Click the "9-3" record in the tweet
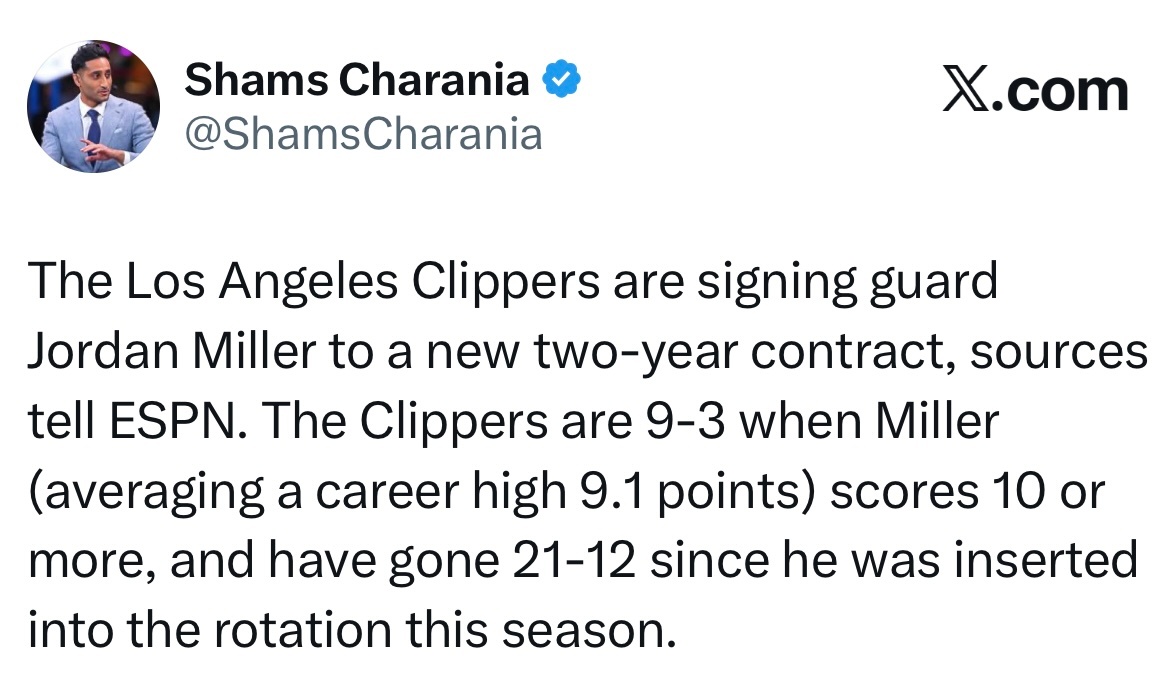Screen dimensions: 1155x683 tap(685, 421)
